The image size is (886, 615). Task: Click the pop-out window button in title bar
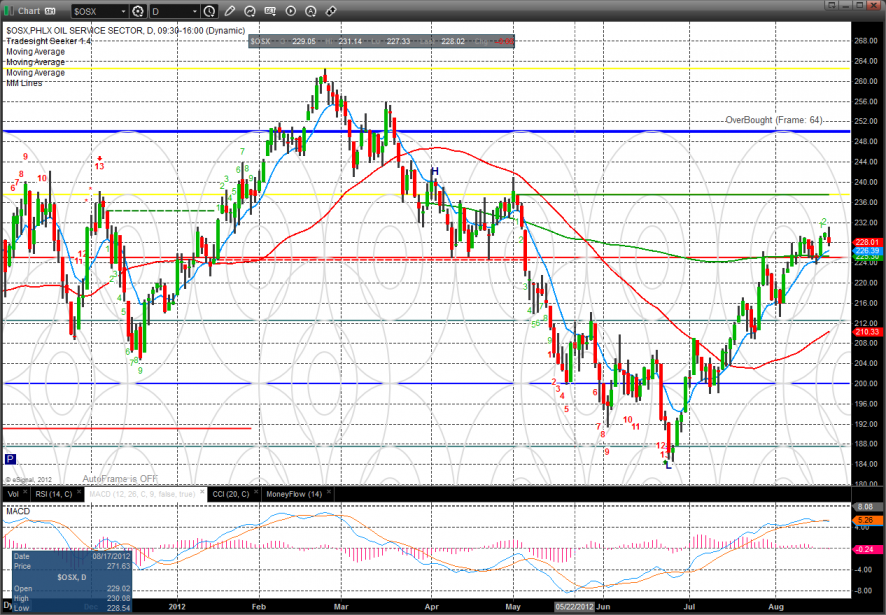(x=831, y=5)
